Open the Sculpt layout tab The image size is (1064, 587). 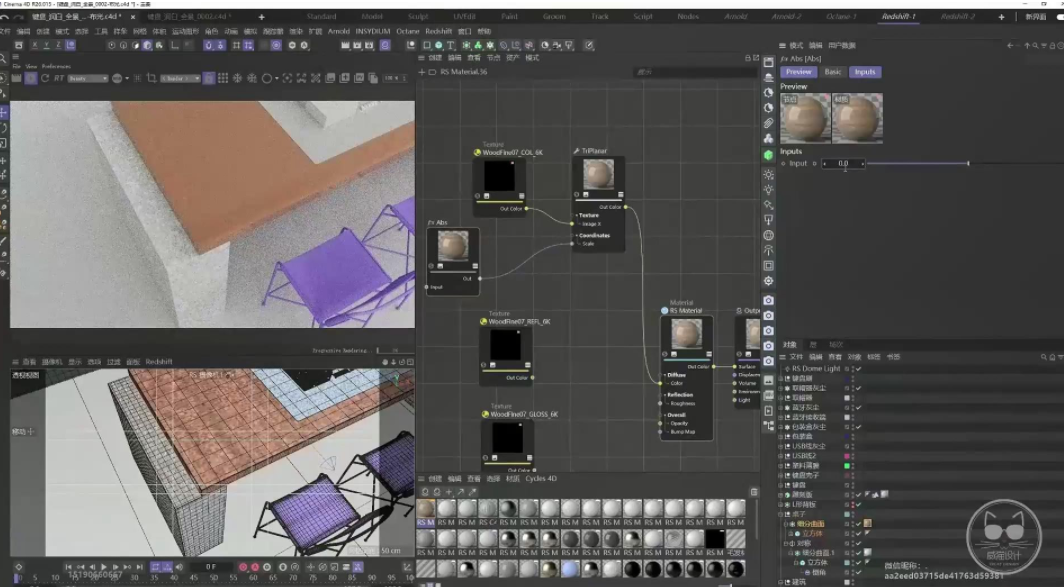[x=418, y=16]
